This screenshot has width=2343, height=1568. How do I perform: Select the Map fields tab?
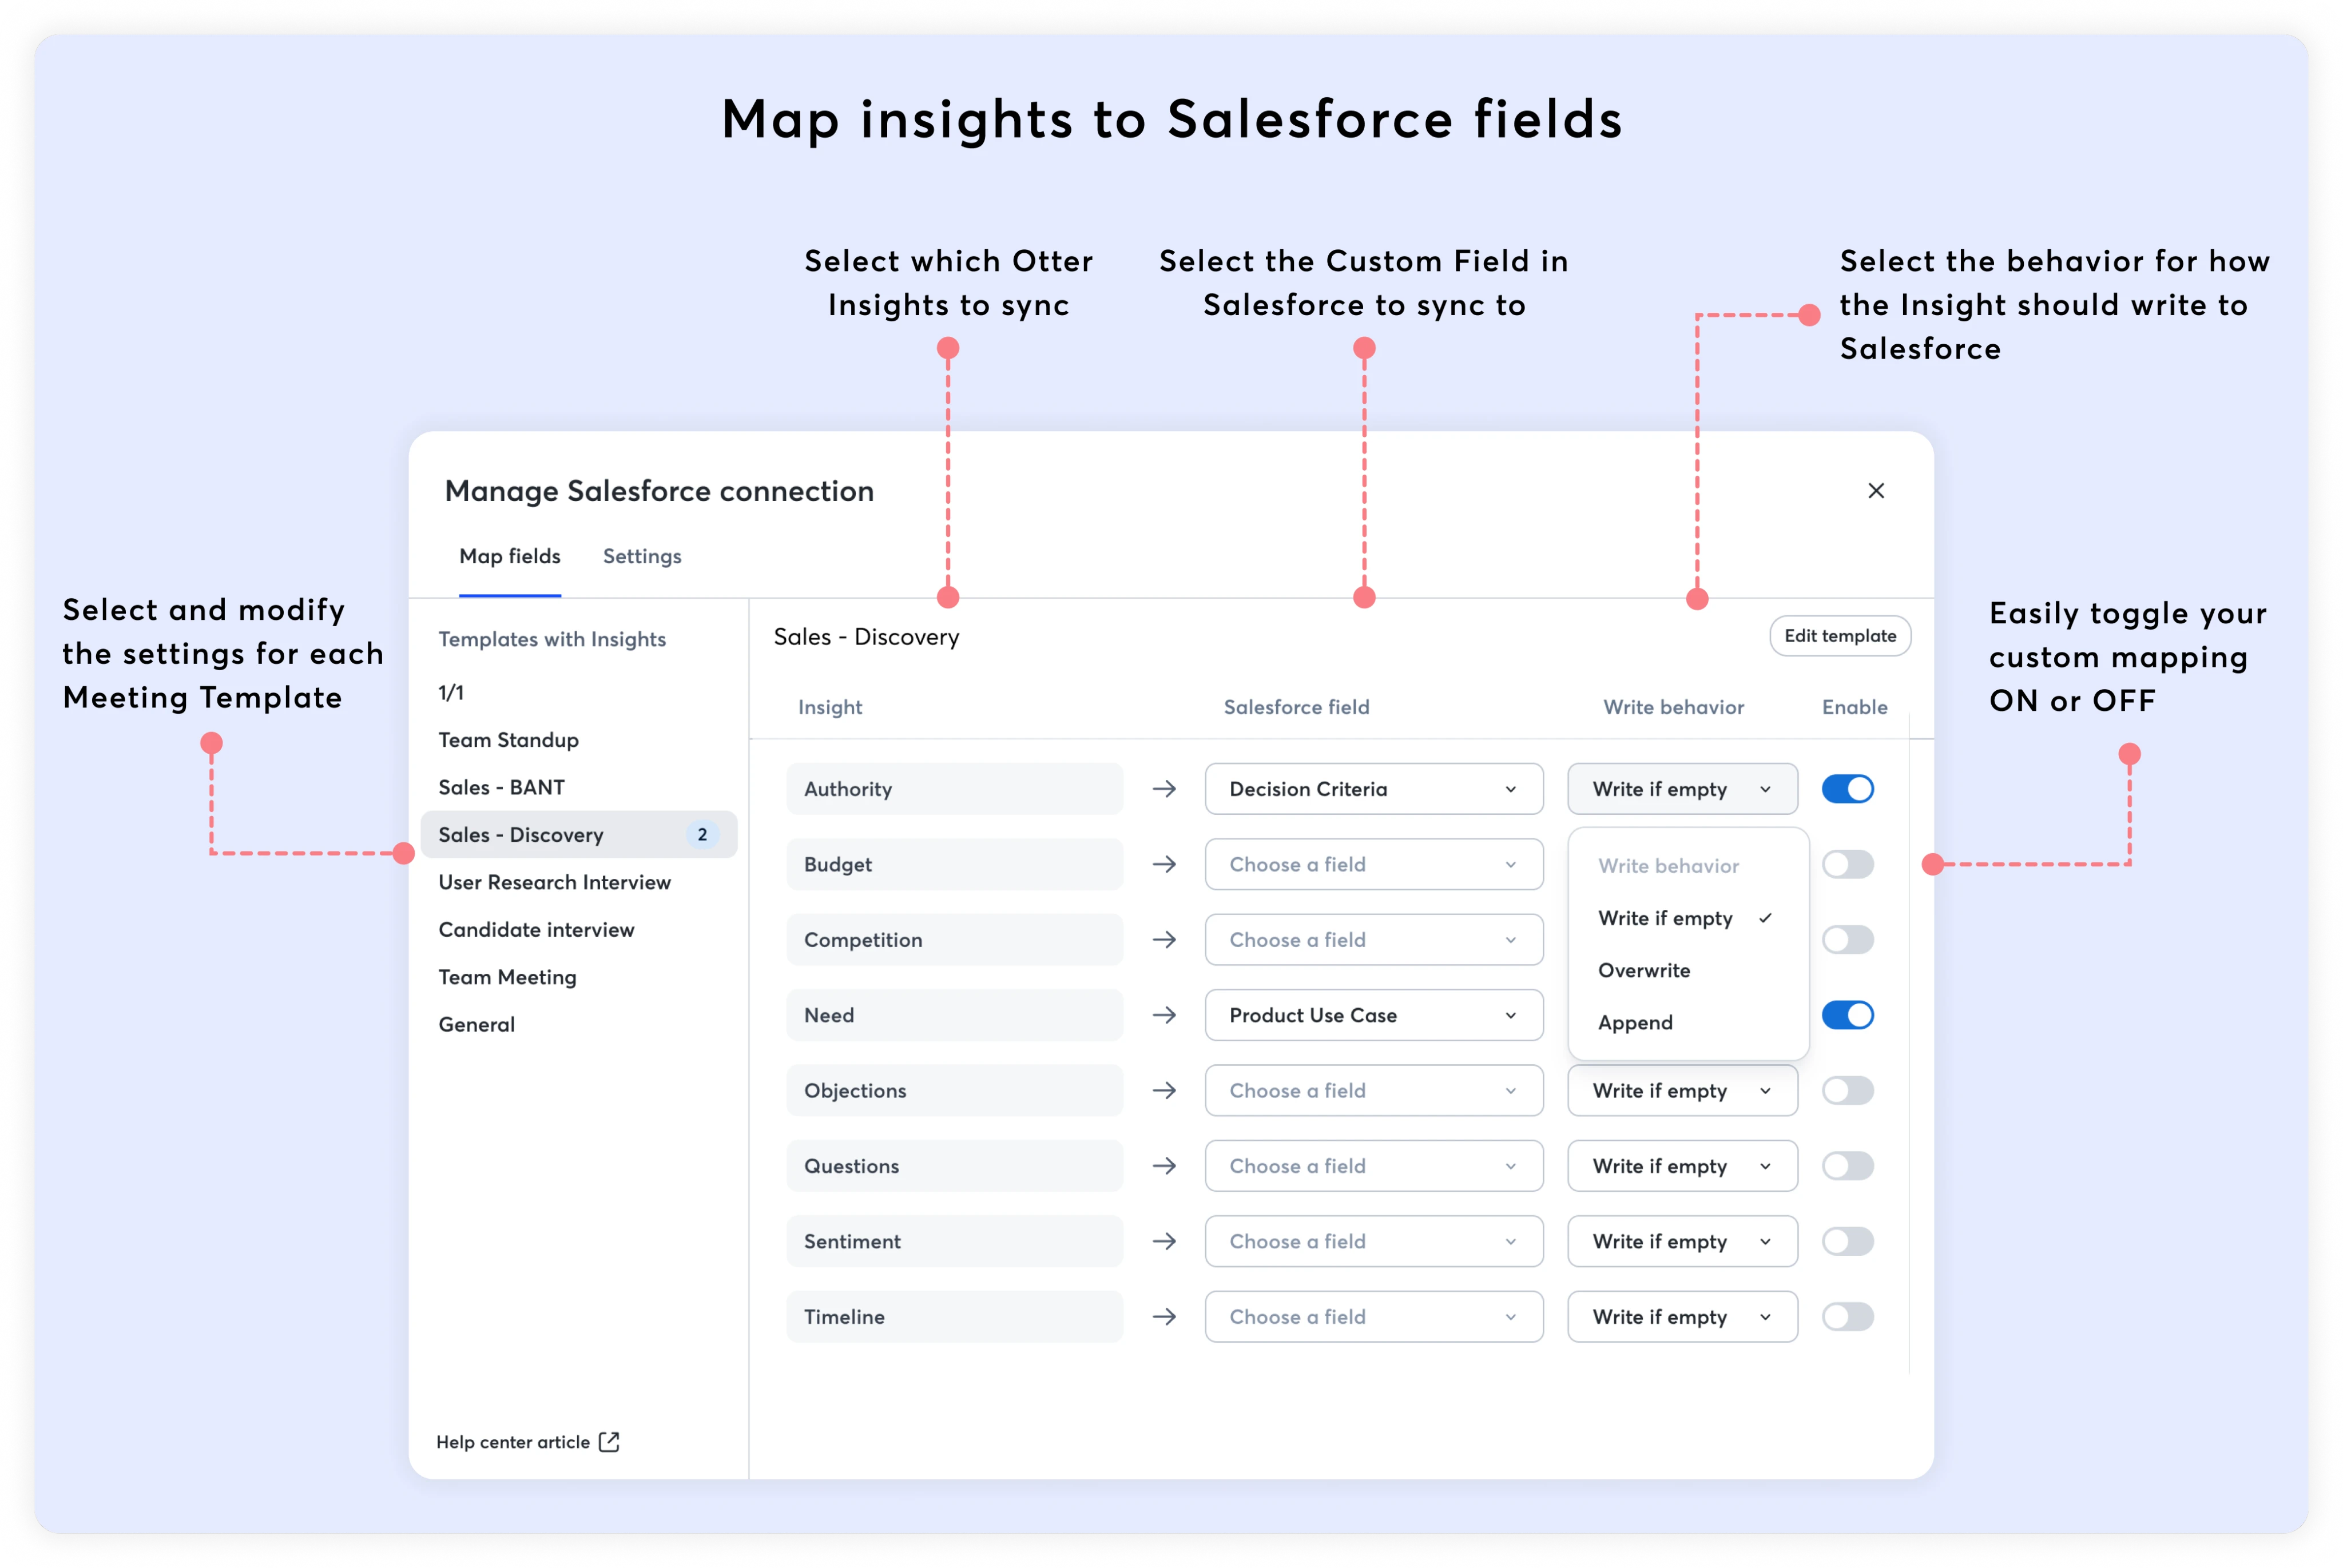click(510, 556)
